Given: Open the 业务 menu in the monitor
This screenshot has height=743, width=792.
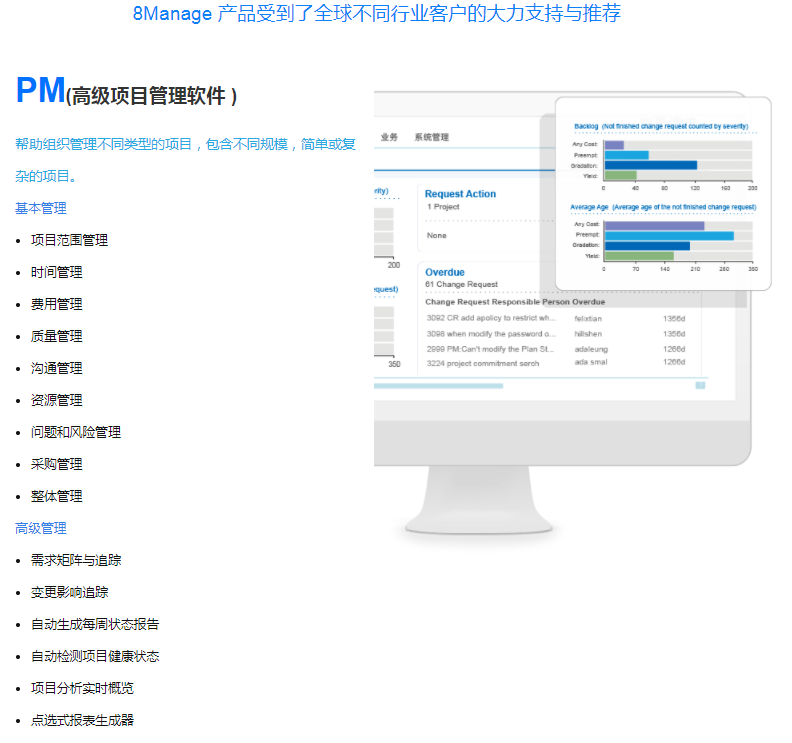Looking at the screenshot, I should [389, 137].
